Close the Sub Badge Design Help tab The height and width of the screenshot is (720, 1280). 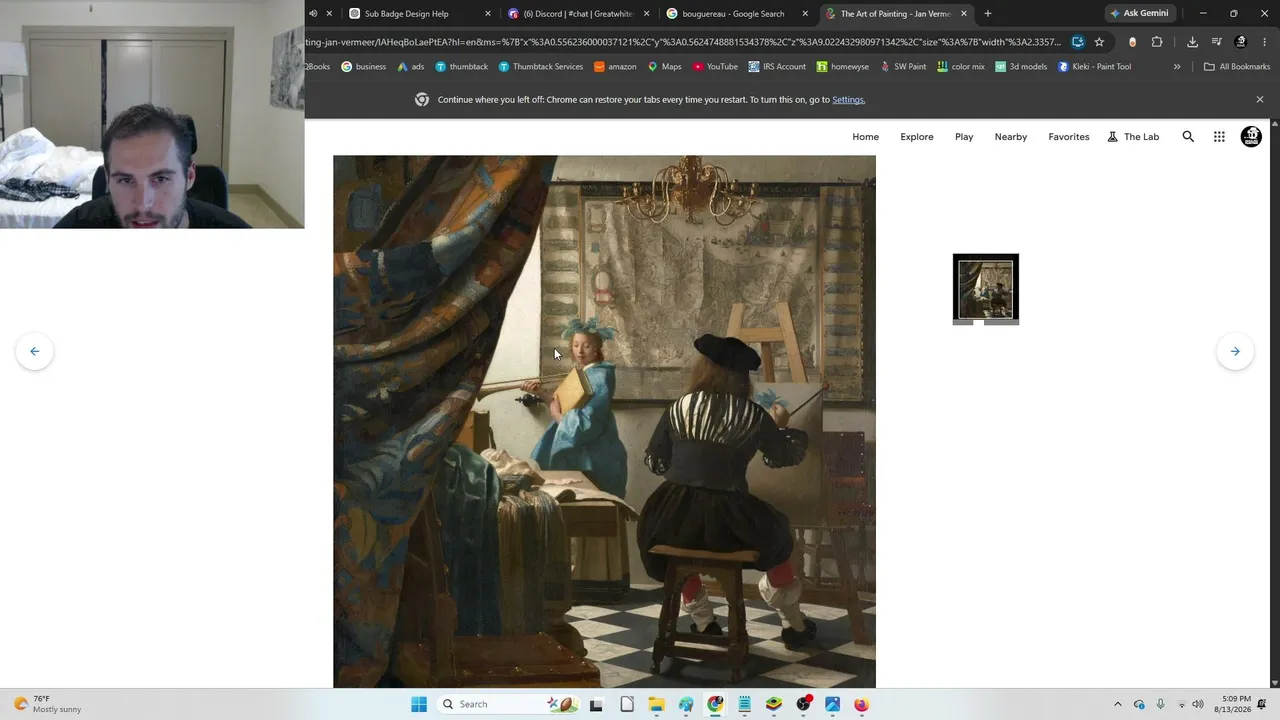[488, 14]
